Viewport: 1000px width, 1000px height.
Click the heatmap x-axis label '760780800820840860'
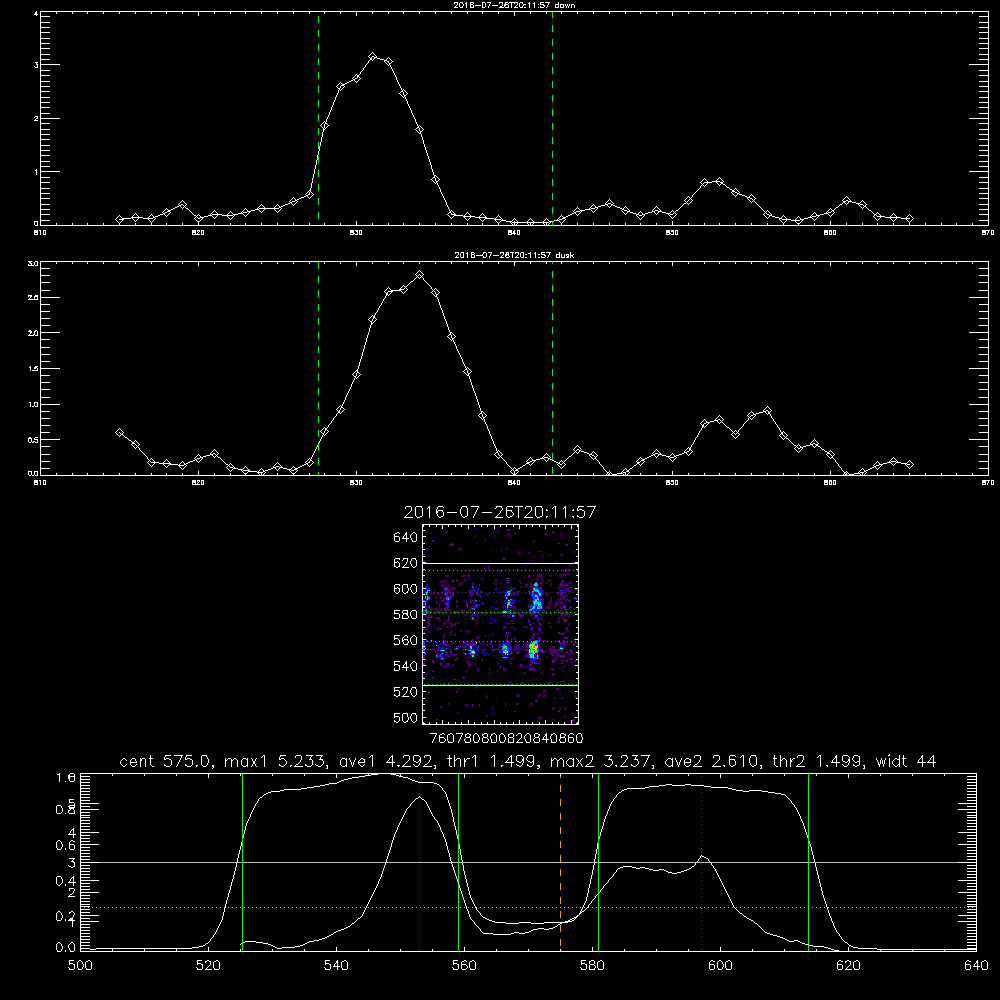pyautogui.click(x=506, y=739)
